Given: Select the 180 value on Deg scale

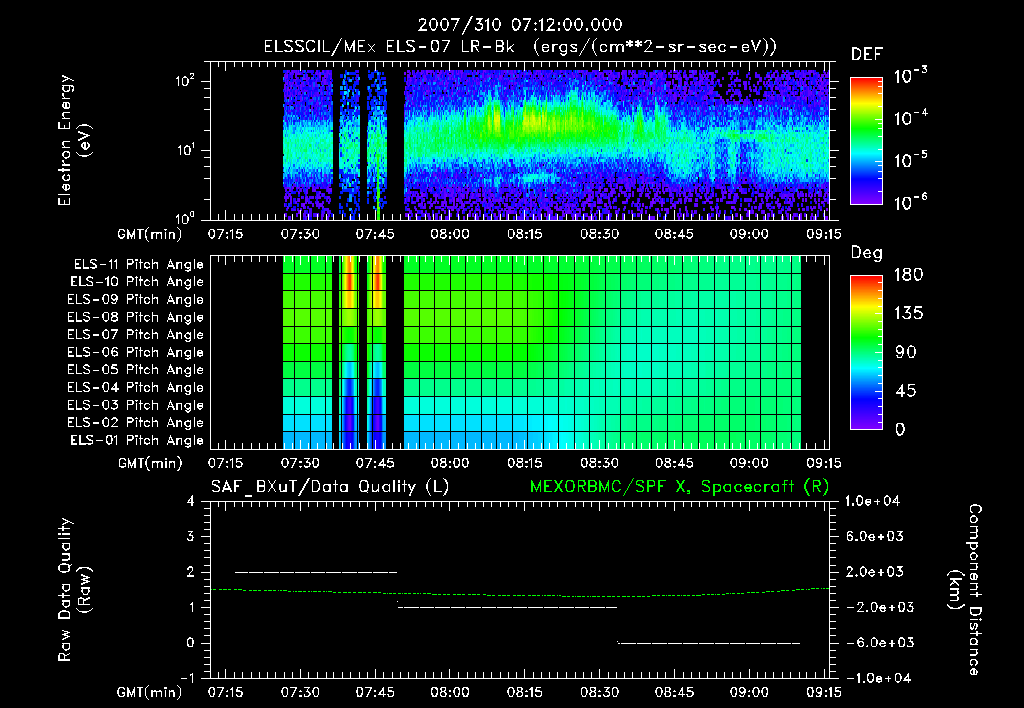Looking at the screenshot, I should pyautogui.click(x=908, y=275).
